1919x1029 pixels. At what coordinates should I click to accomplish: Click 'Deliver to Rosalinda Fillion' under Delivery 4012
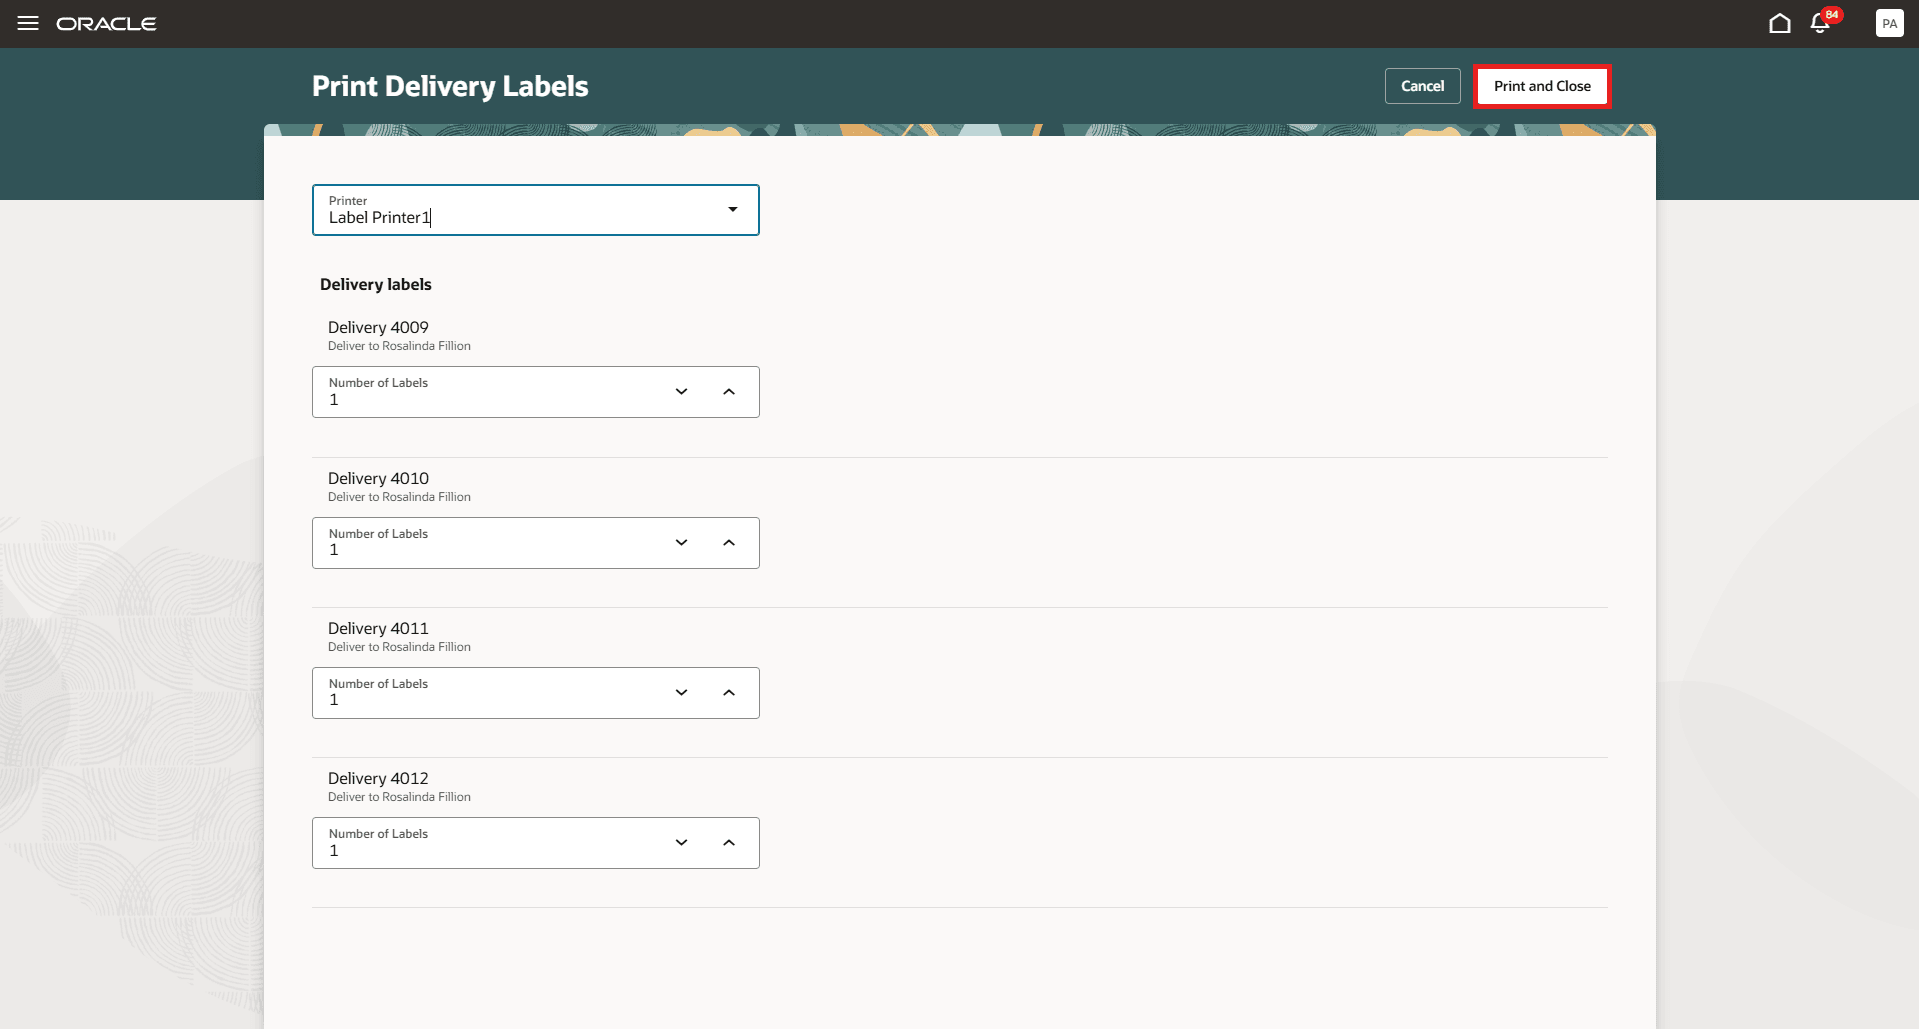399,797
